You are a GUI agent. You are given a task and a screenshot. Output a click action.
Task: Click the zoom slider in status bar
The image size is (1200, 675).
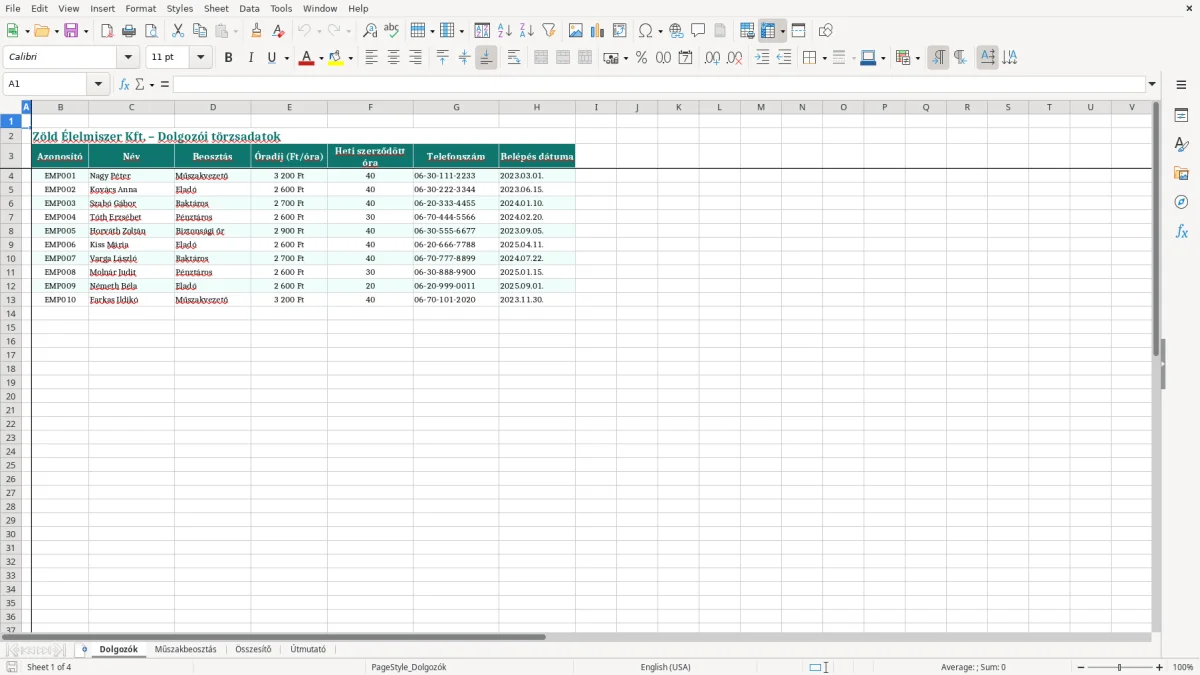click(1120, 667)
